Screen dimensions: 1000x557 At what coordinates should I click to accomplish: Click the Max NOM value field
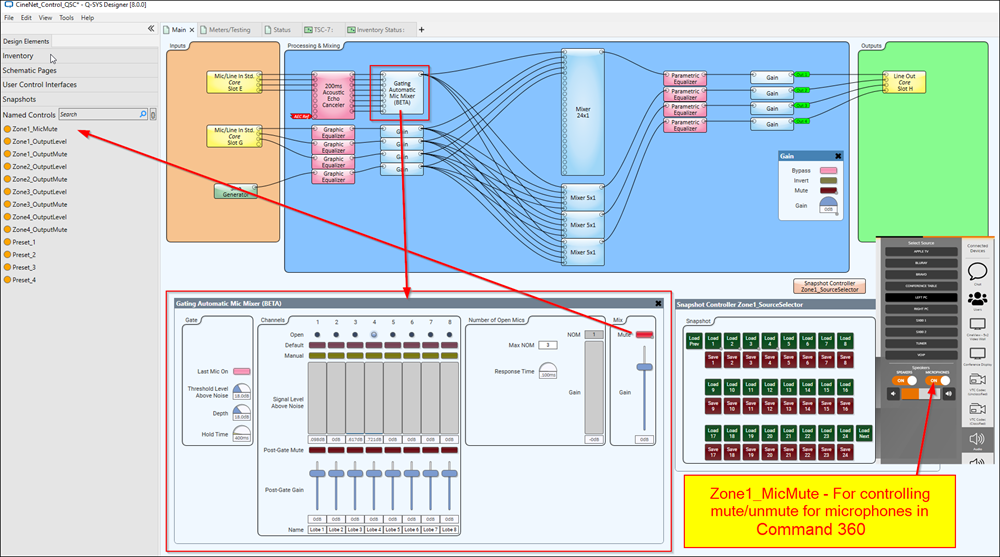tap(551, 344)
